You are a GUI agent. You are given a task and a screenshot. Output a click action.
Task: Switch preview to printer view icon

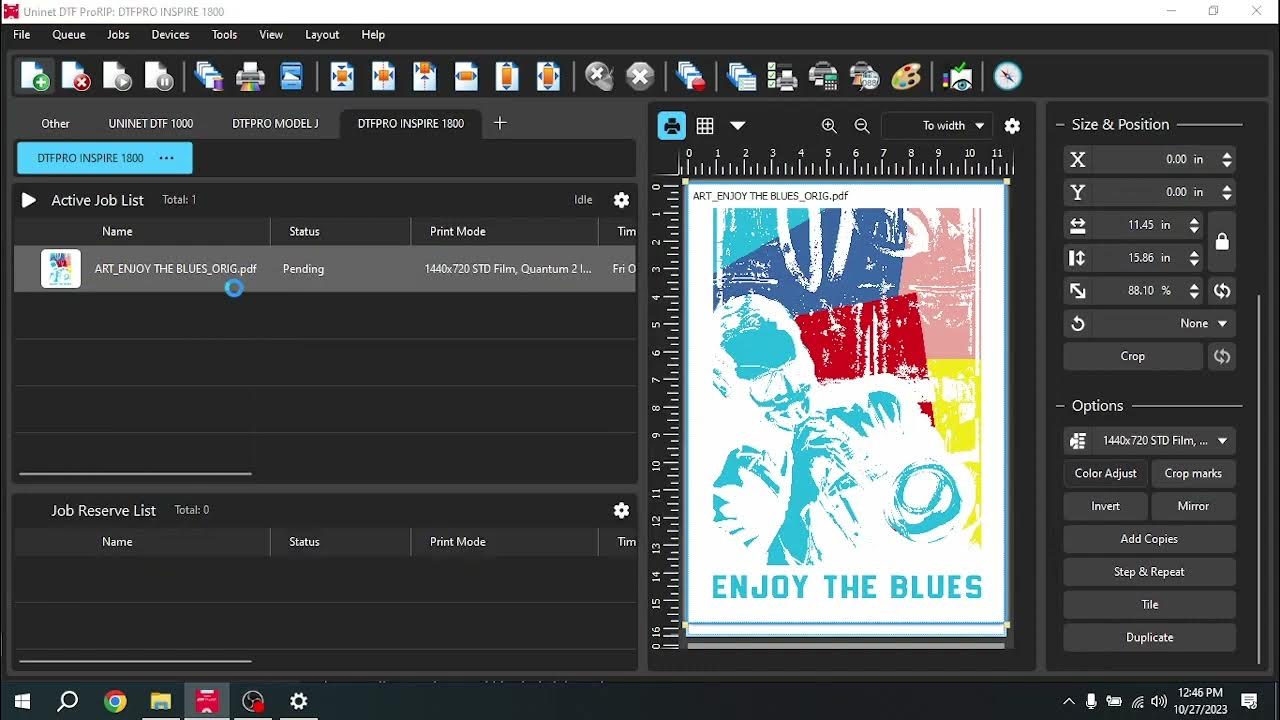[672, 125]
